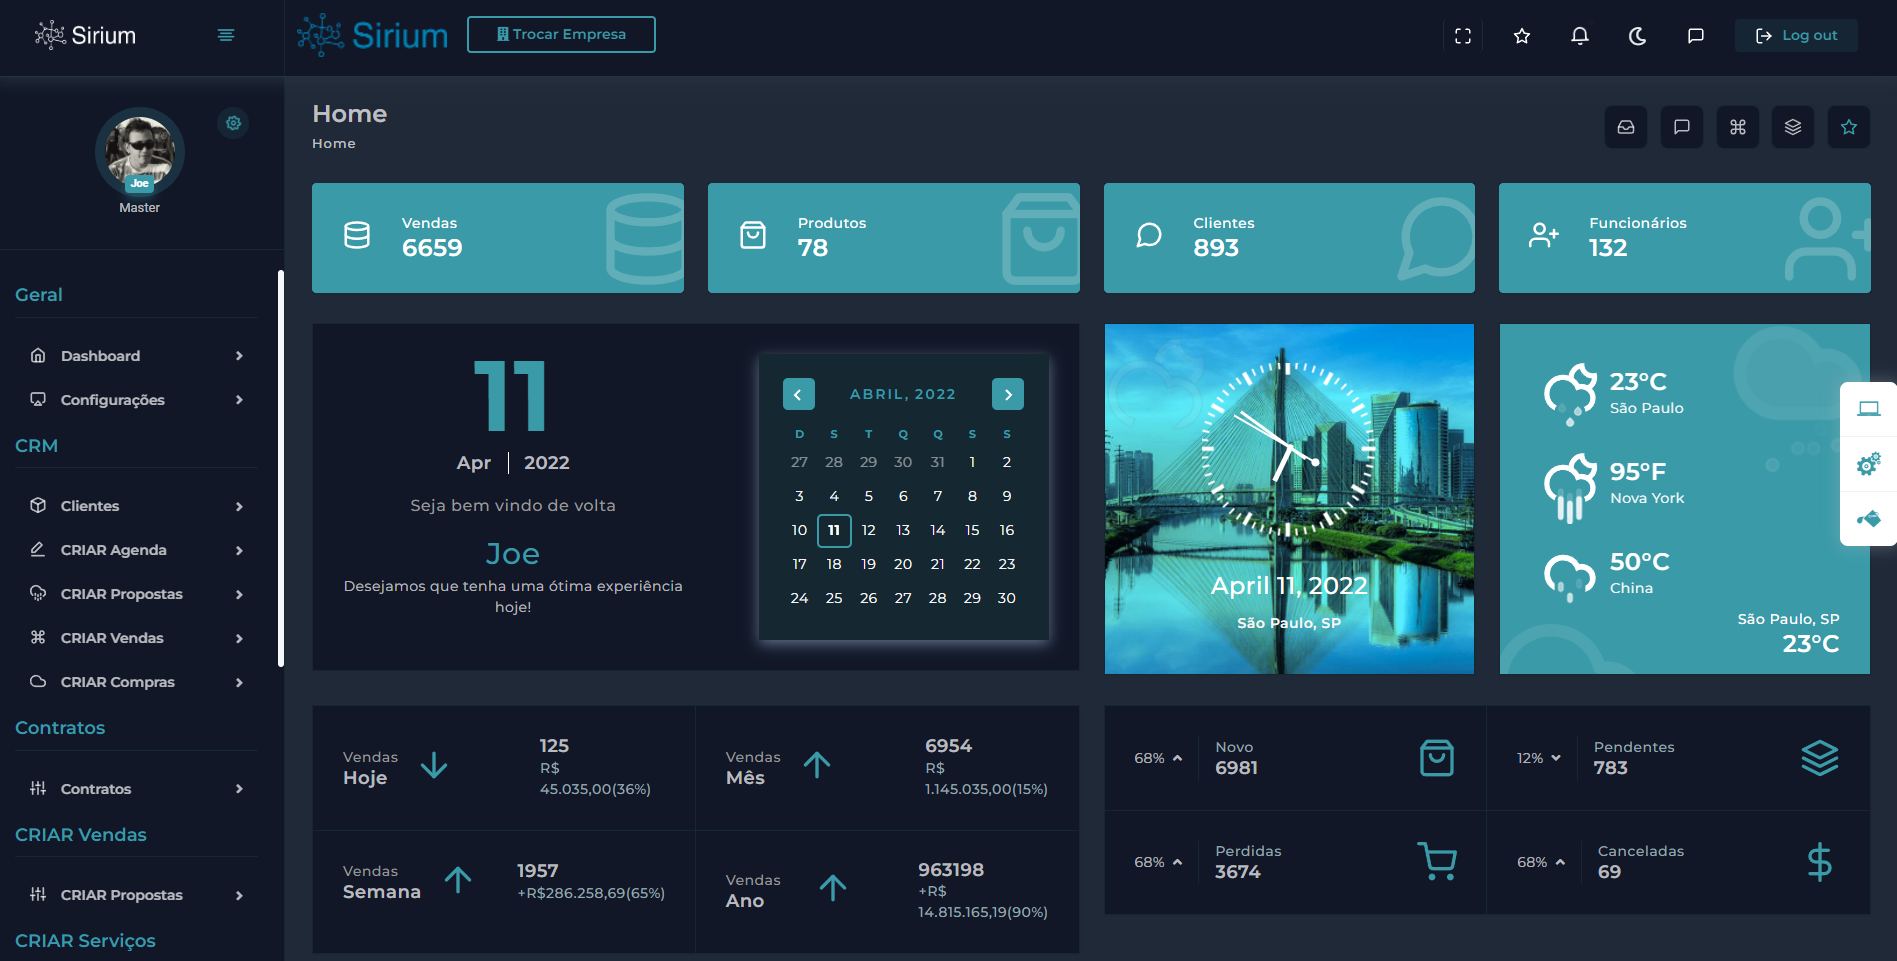Viewport: 1897px width, 961px height.
Task: Go to previous month in calendar
Action: point(798,394)
